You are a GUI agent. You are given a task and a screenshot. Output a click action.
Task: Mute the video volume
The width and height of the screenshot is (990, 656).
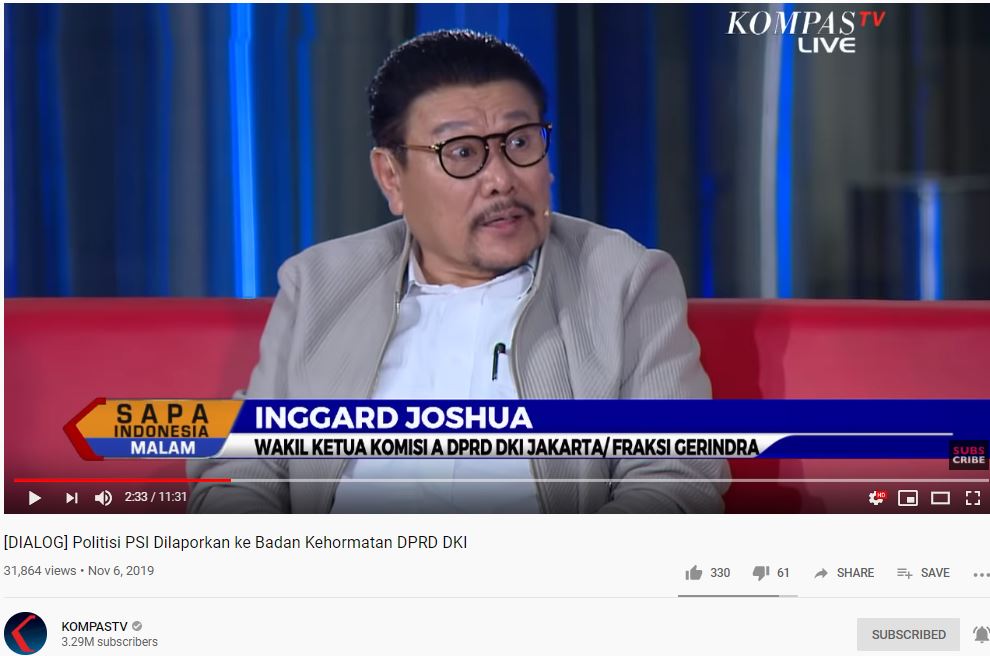103,498
